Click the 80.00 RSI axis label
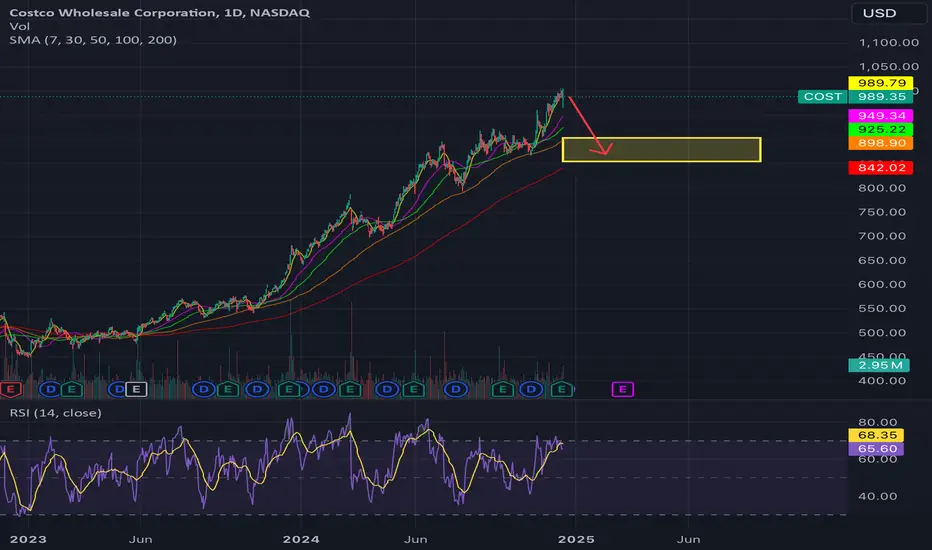This screenshot has width=932, height=550. 877,422
